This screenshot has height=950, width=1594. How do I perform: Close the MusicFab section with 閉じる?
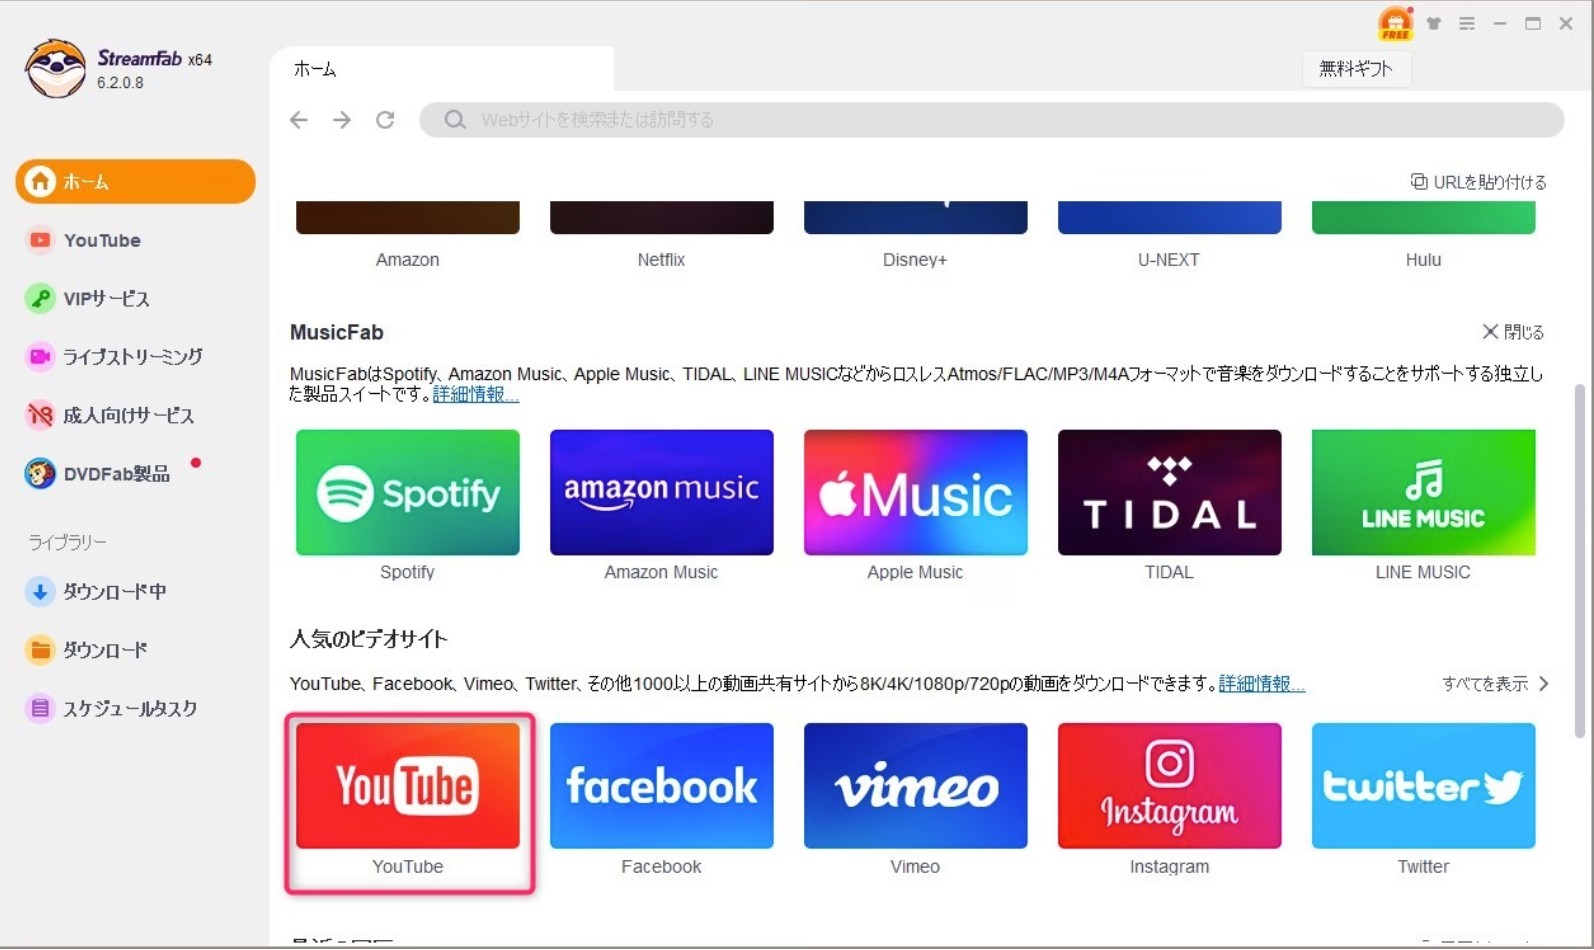[1513, 332]
